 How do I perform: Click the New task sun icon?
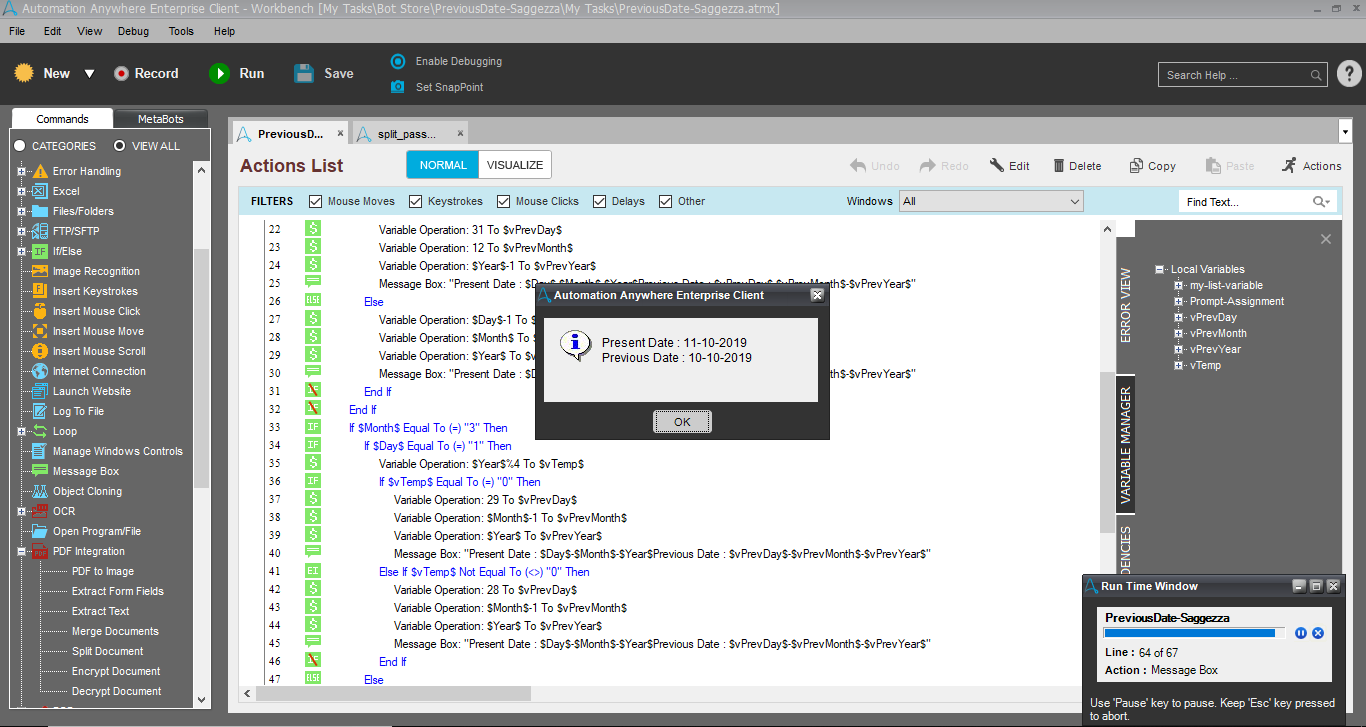tap(24, 73)
